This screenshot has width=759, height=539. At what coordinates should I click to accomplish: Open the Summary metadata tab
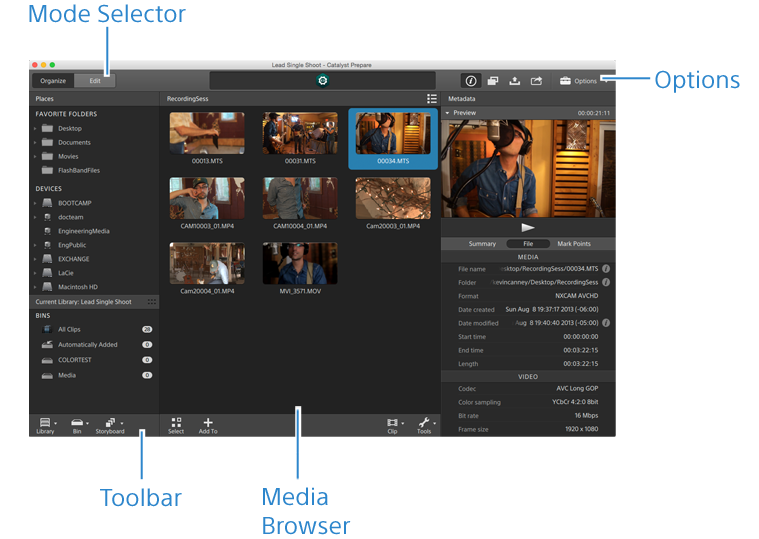point(482,243)
